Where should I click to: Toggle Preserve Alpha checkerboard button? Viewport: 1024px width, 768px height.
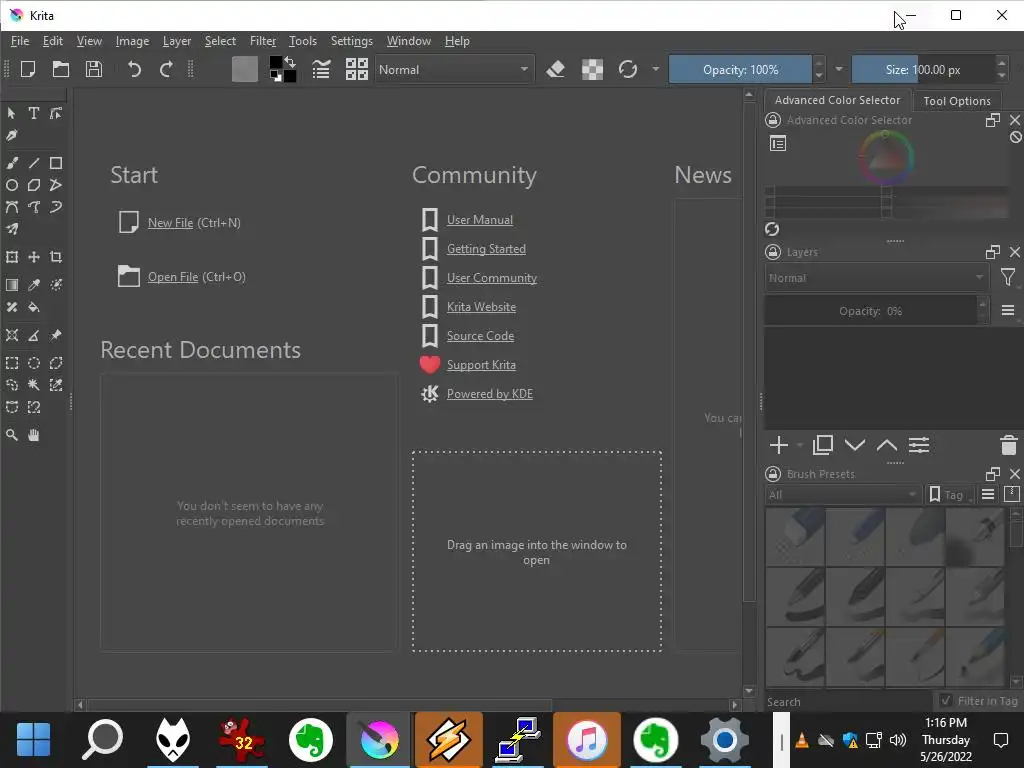592,69
